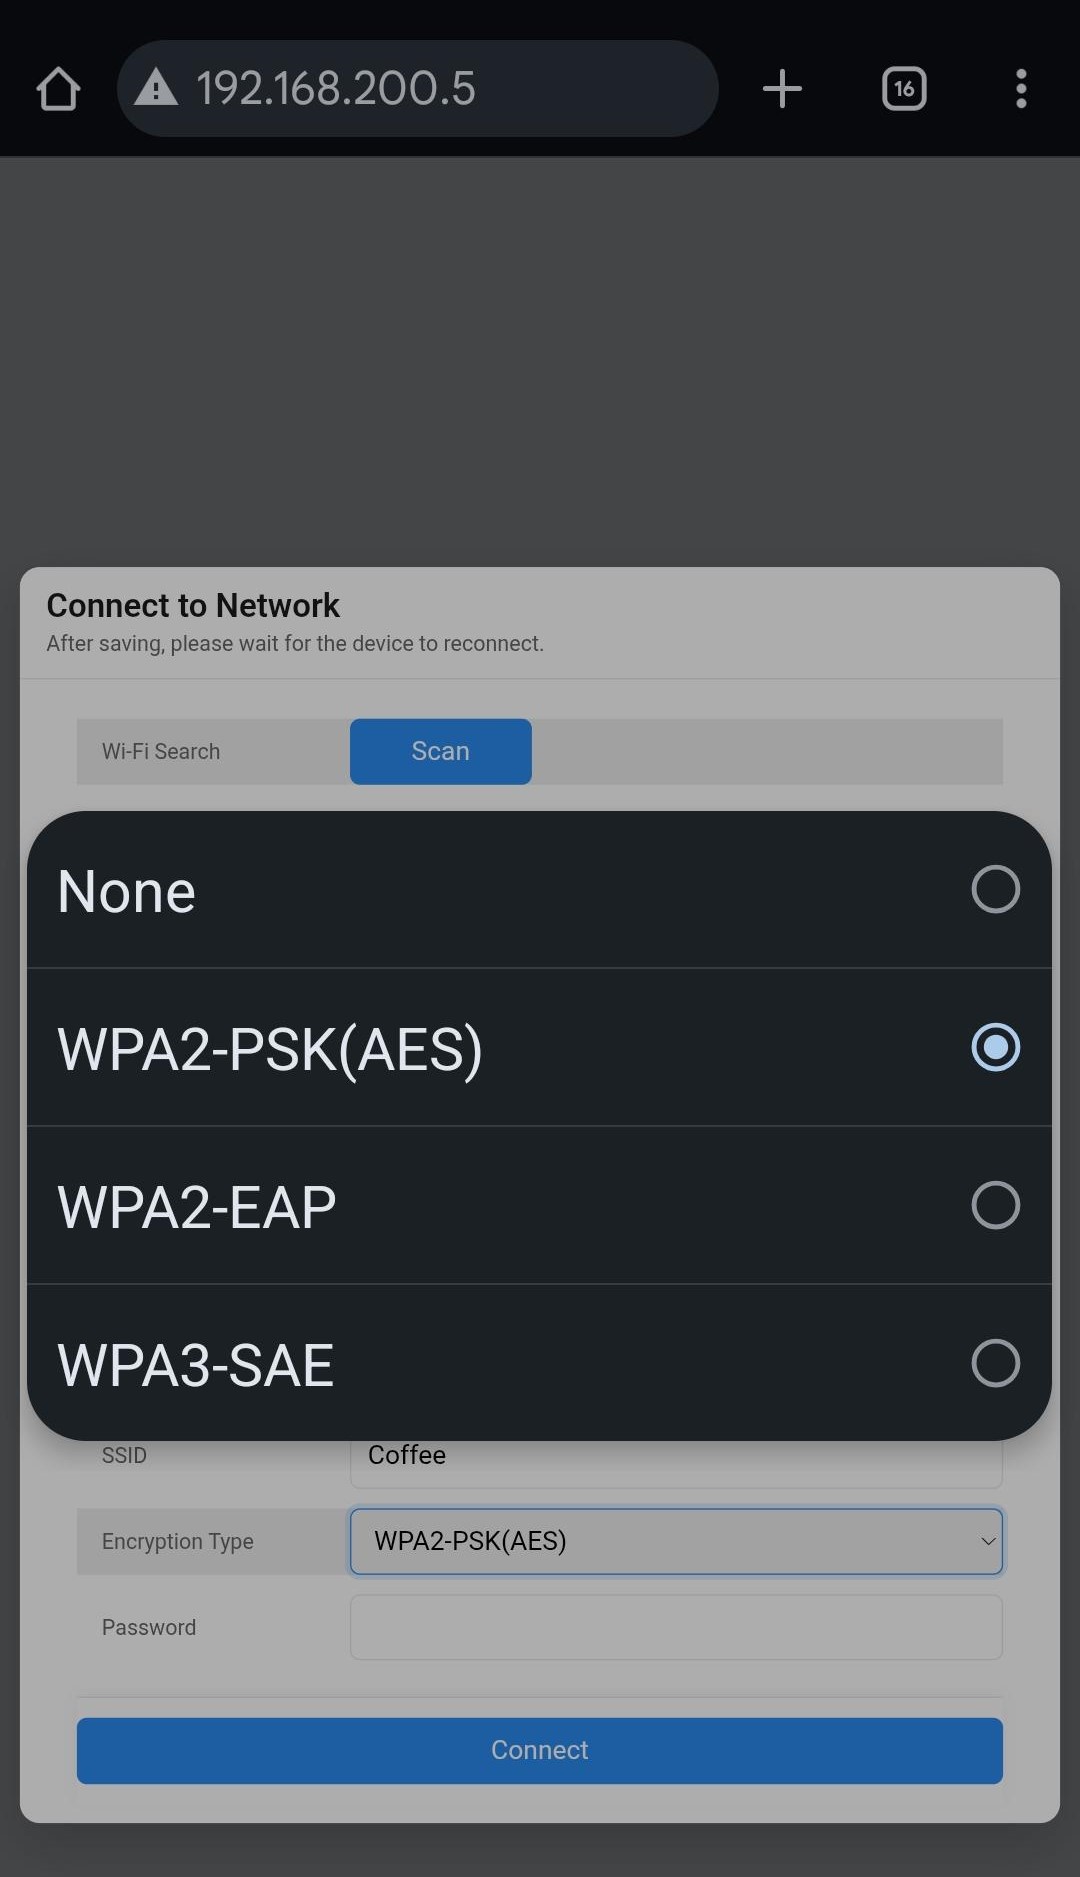
Task: Select the WPA3-SAE radio button
Action: [x=995, y=1363]
